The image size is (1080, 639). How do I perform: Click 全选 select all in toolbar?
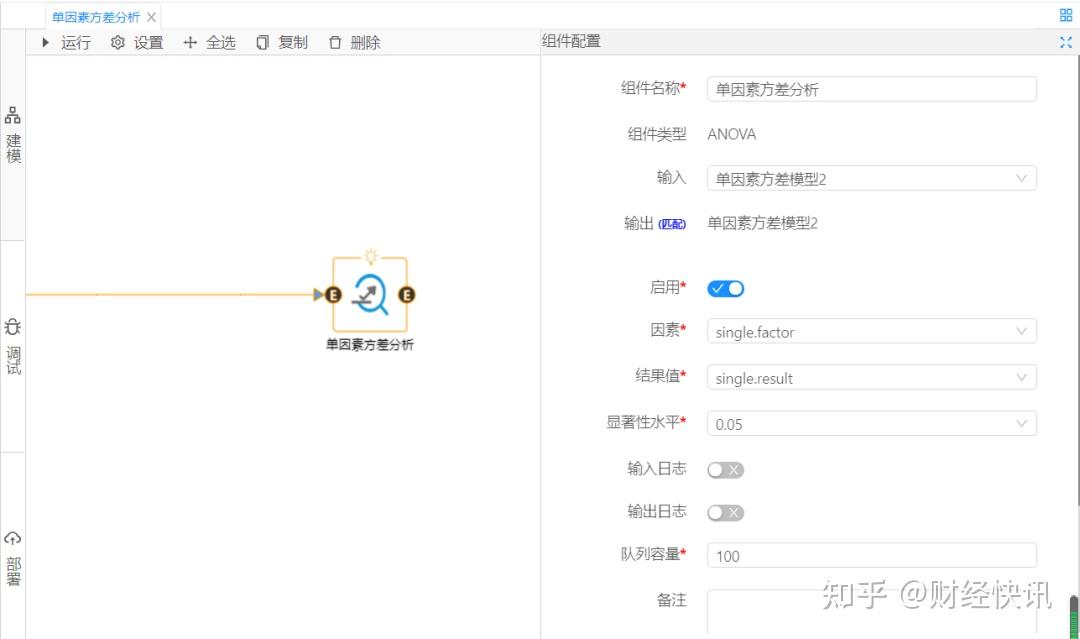click(x=209, y=43)
